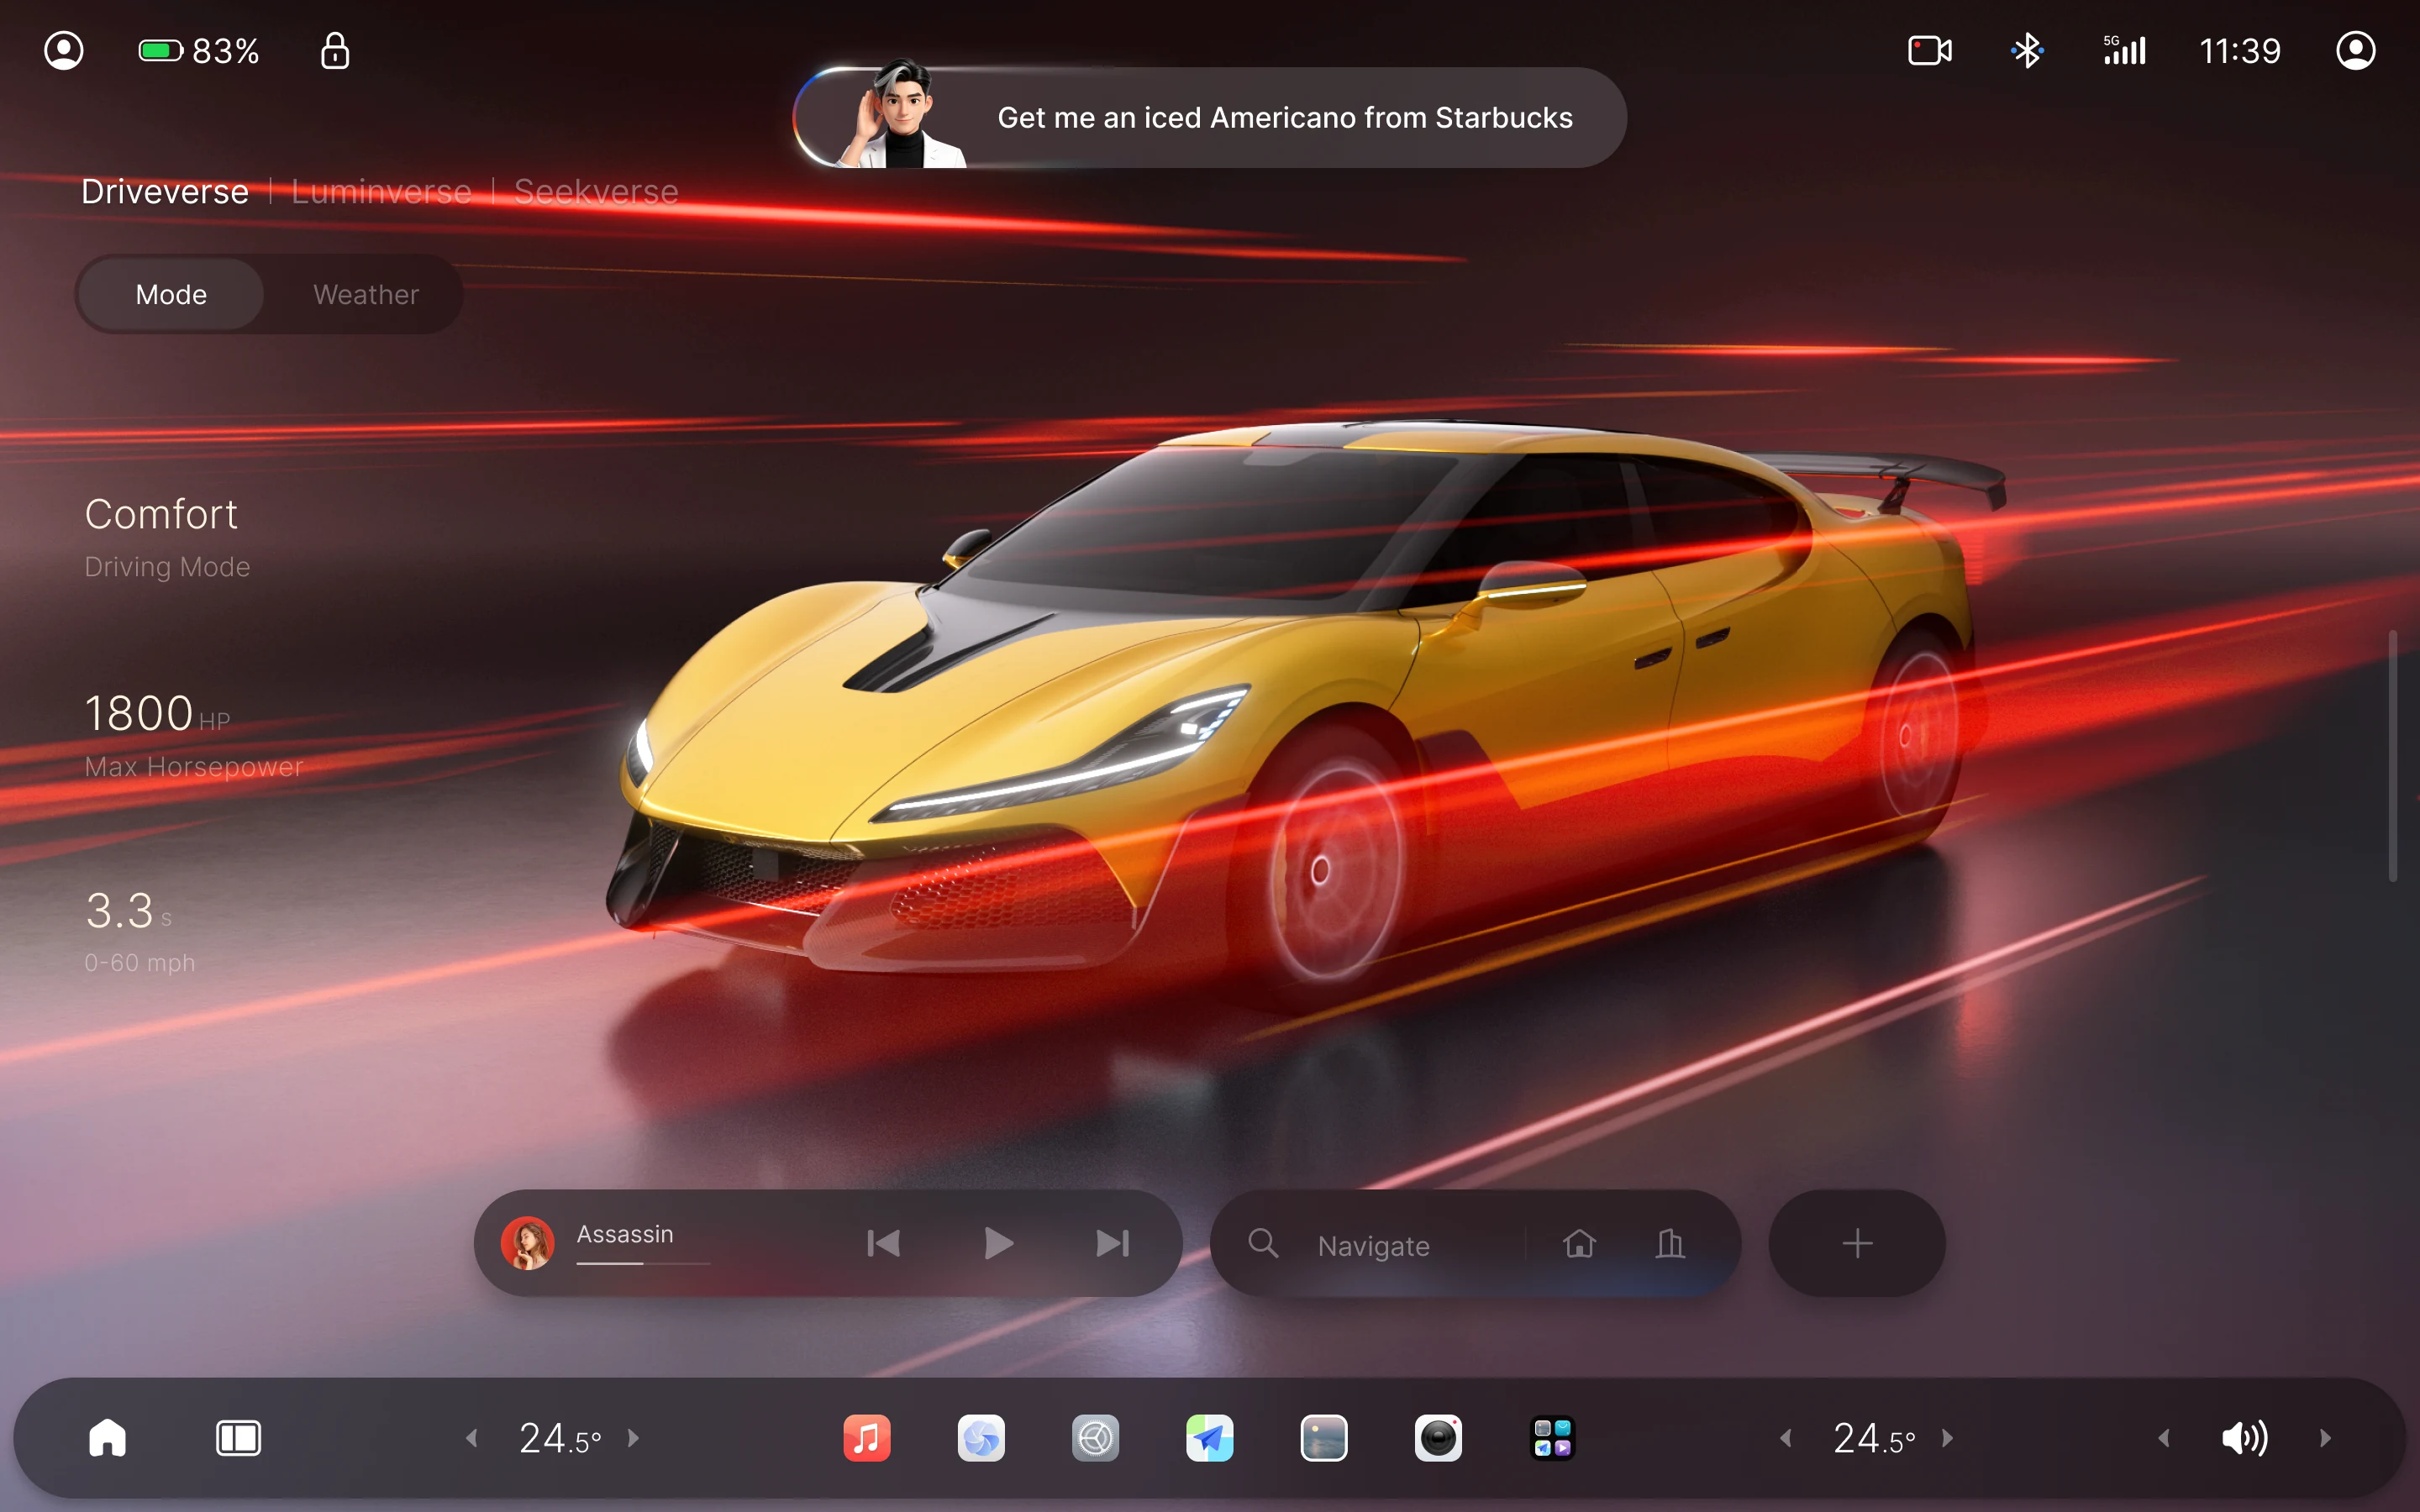Switch to the Luminverse tab
Viewport: 2420px width, 1512px height.
click(x=381, y=191)
